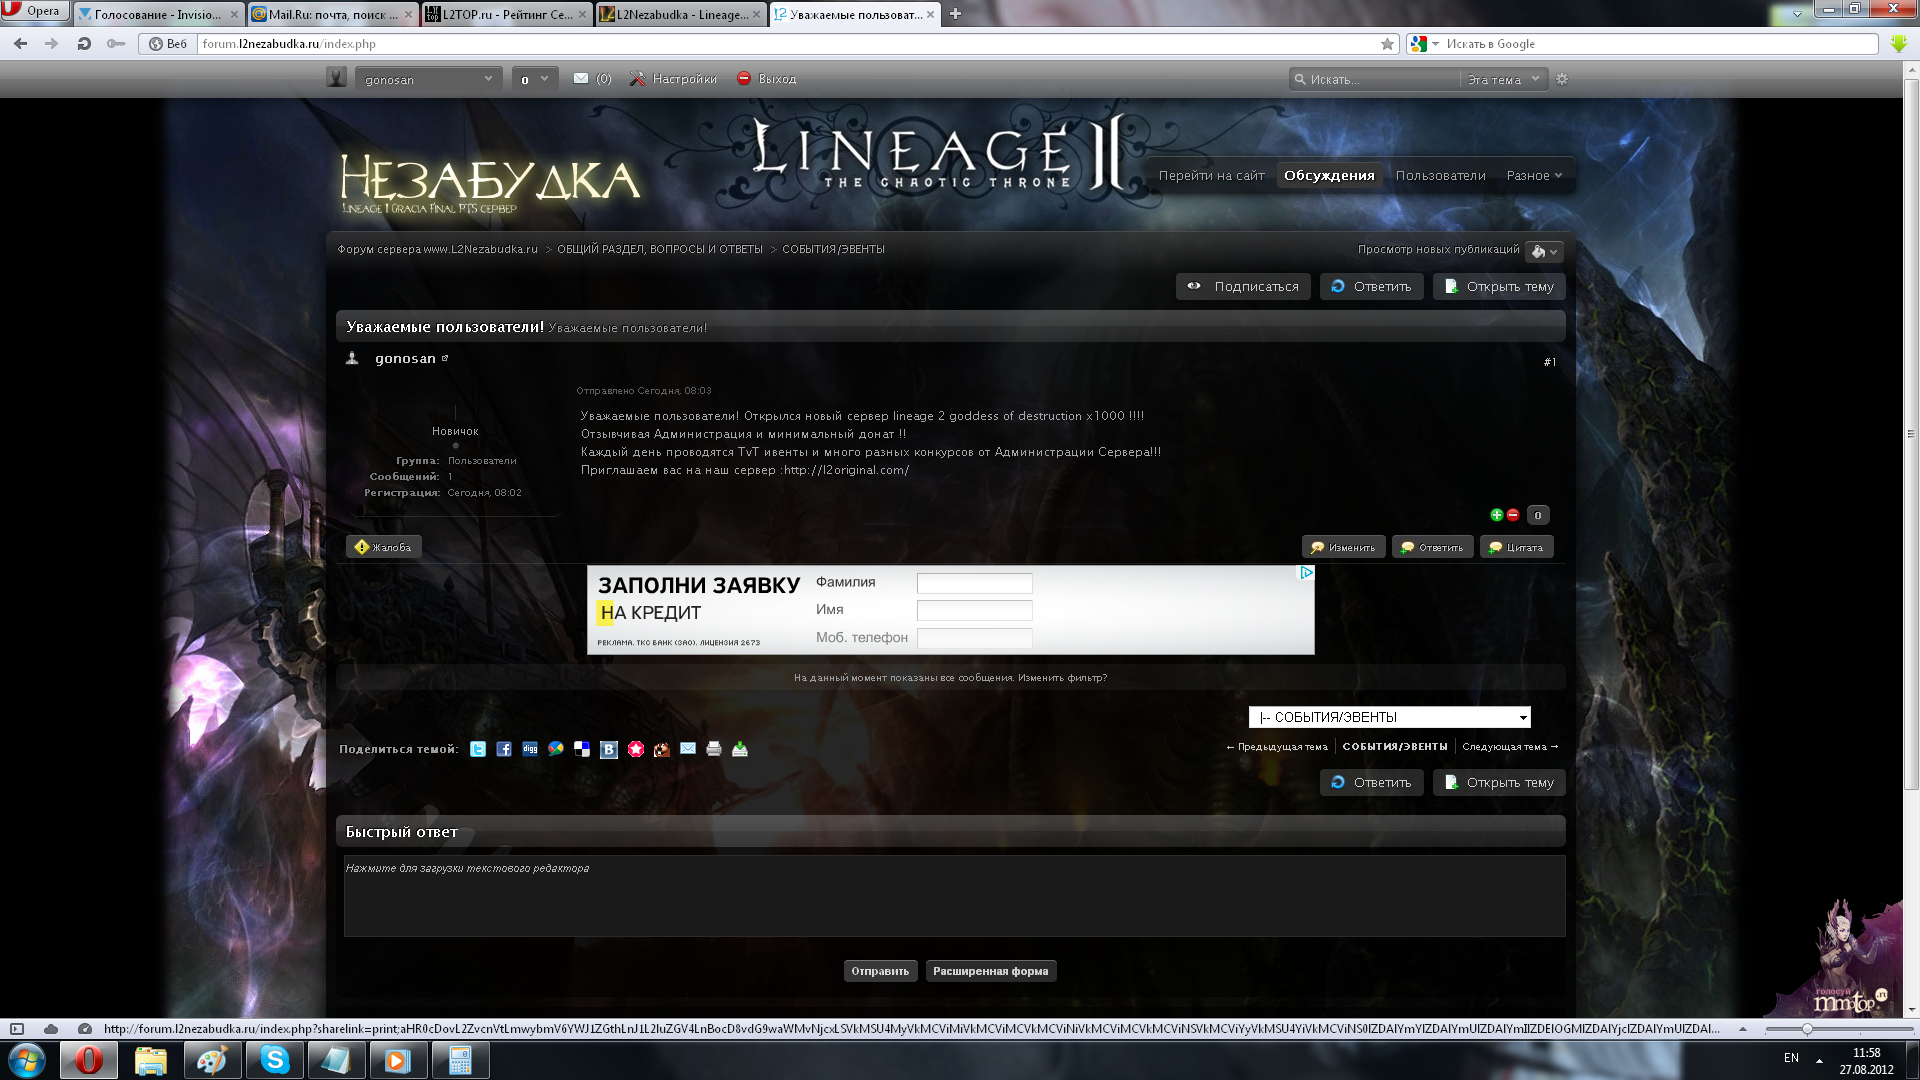The image size is (1920, 1080).
Task: Open the Разное menu dropdown
Action: coord(1534,176)
